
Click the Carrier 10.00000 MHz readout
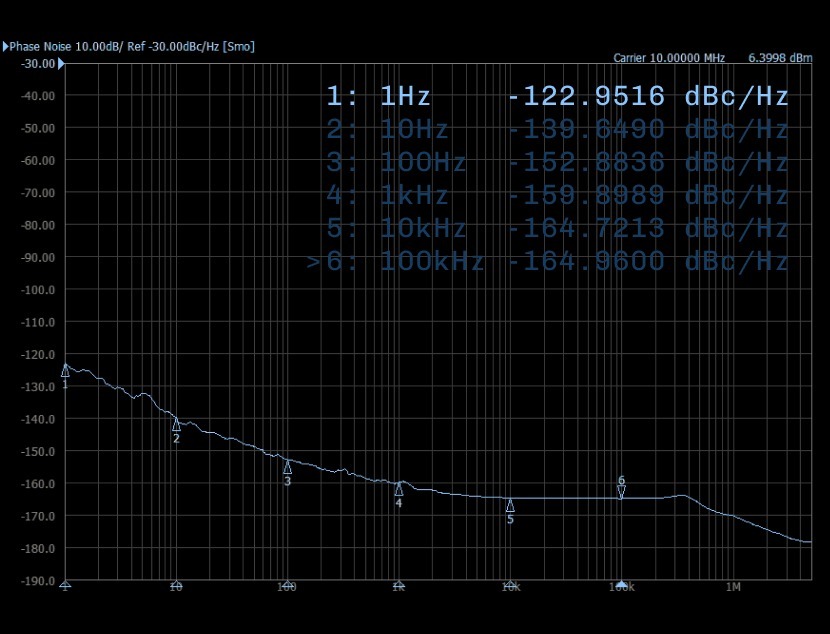669,58
